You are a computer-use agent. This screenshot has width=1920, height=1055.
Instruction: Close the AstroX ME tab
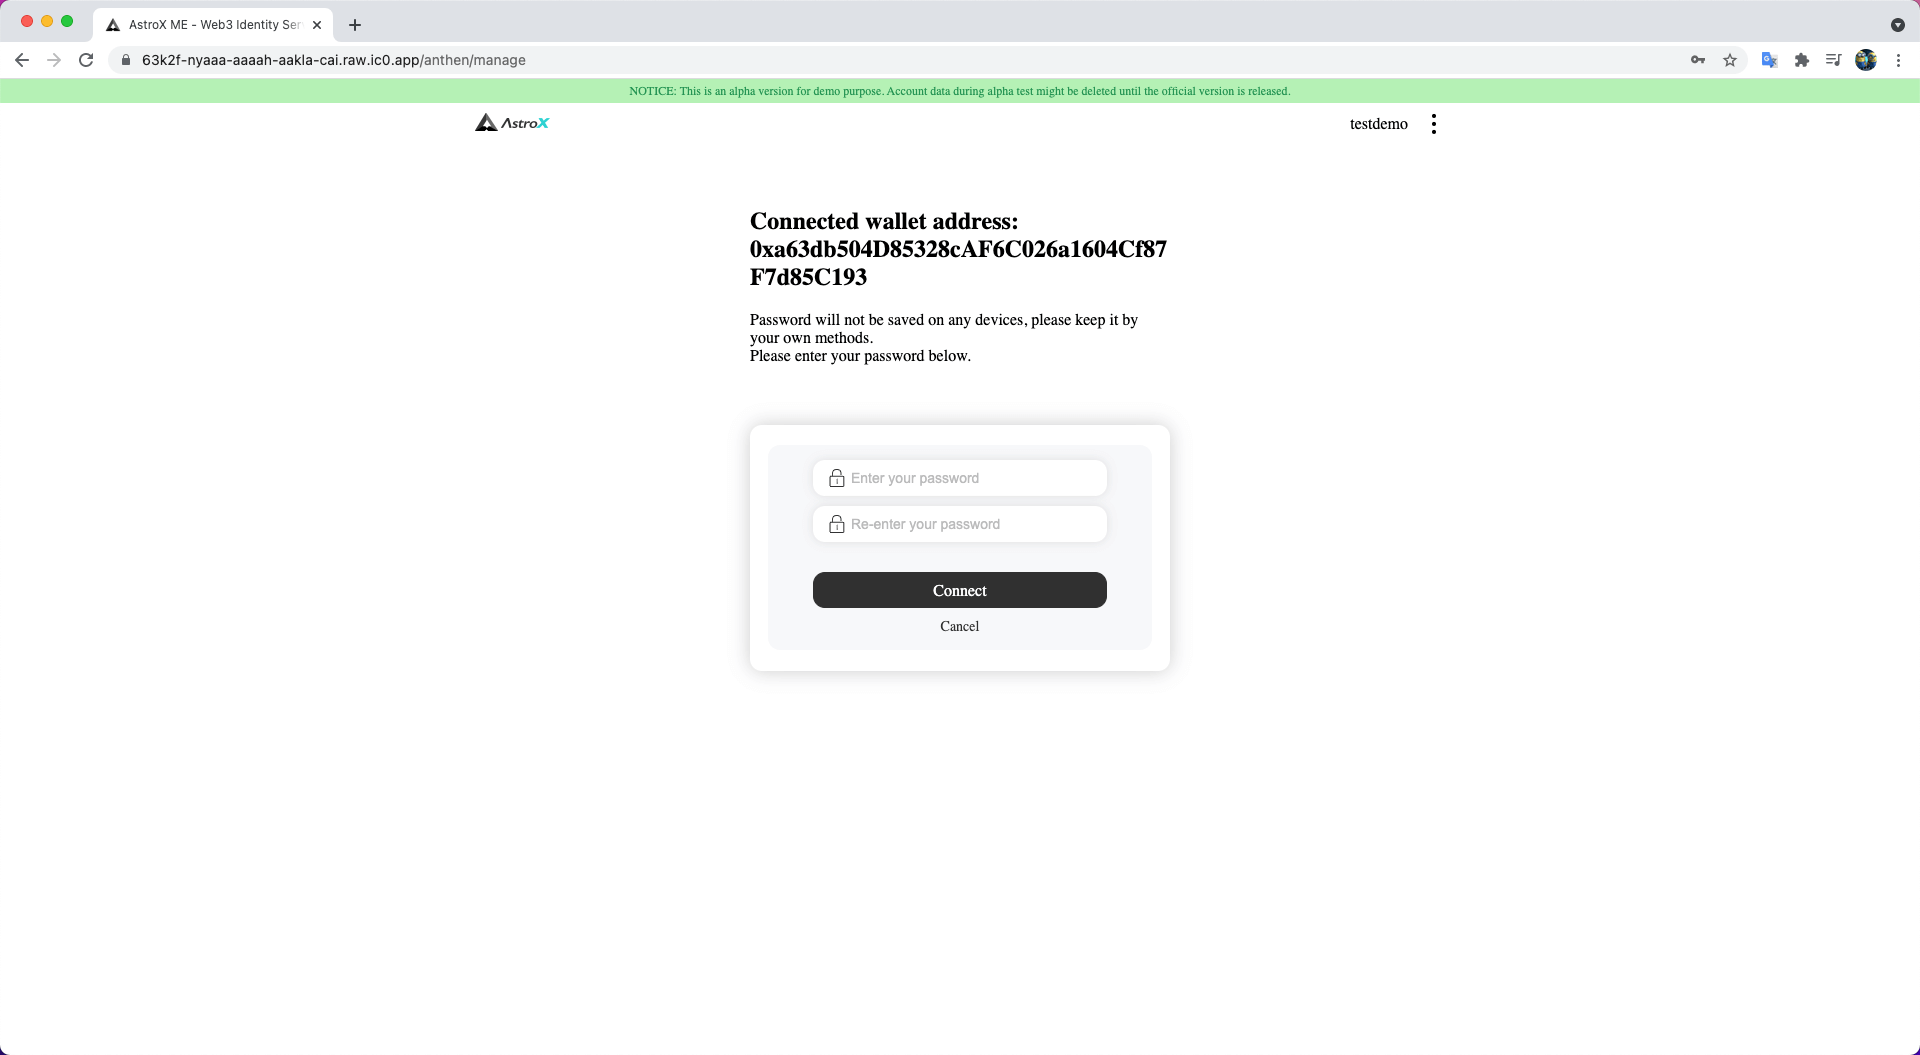click(x=317, y=25)
